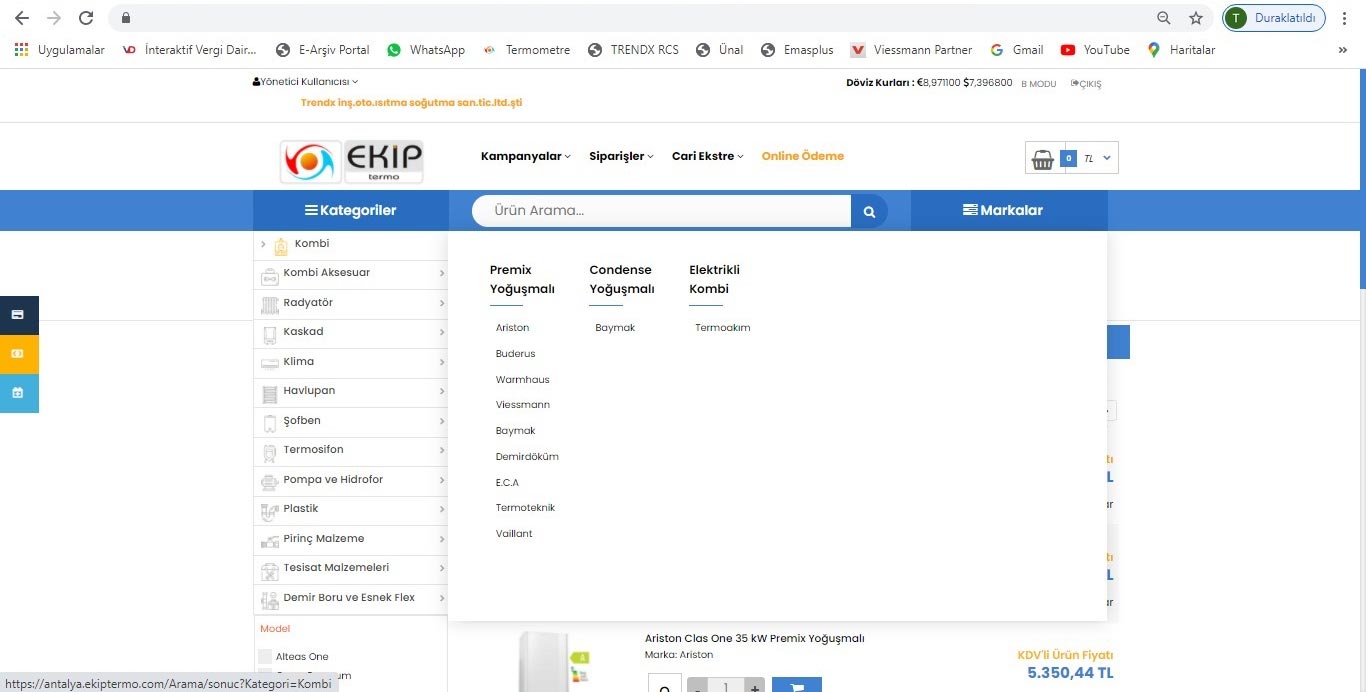Open the Markalar tab

[x=1009, y=210]
